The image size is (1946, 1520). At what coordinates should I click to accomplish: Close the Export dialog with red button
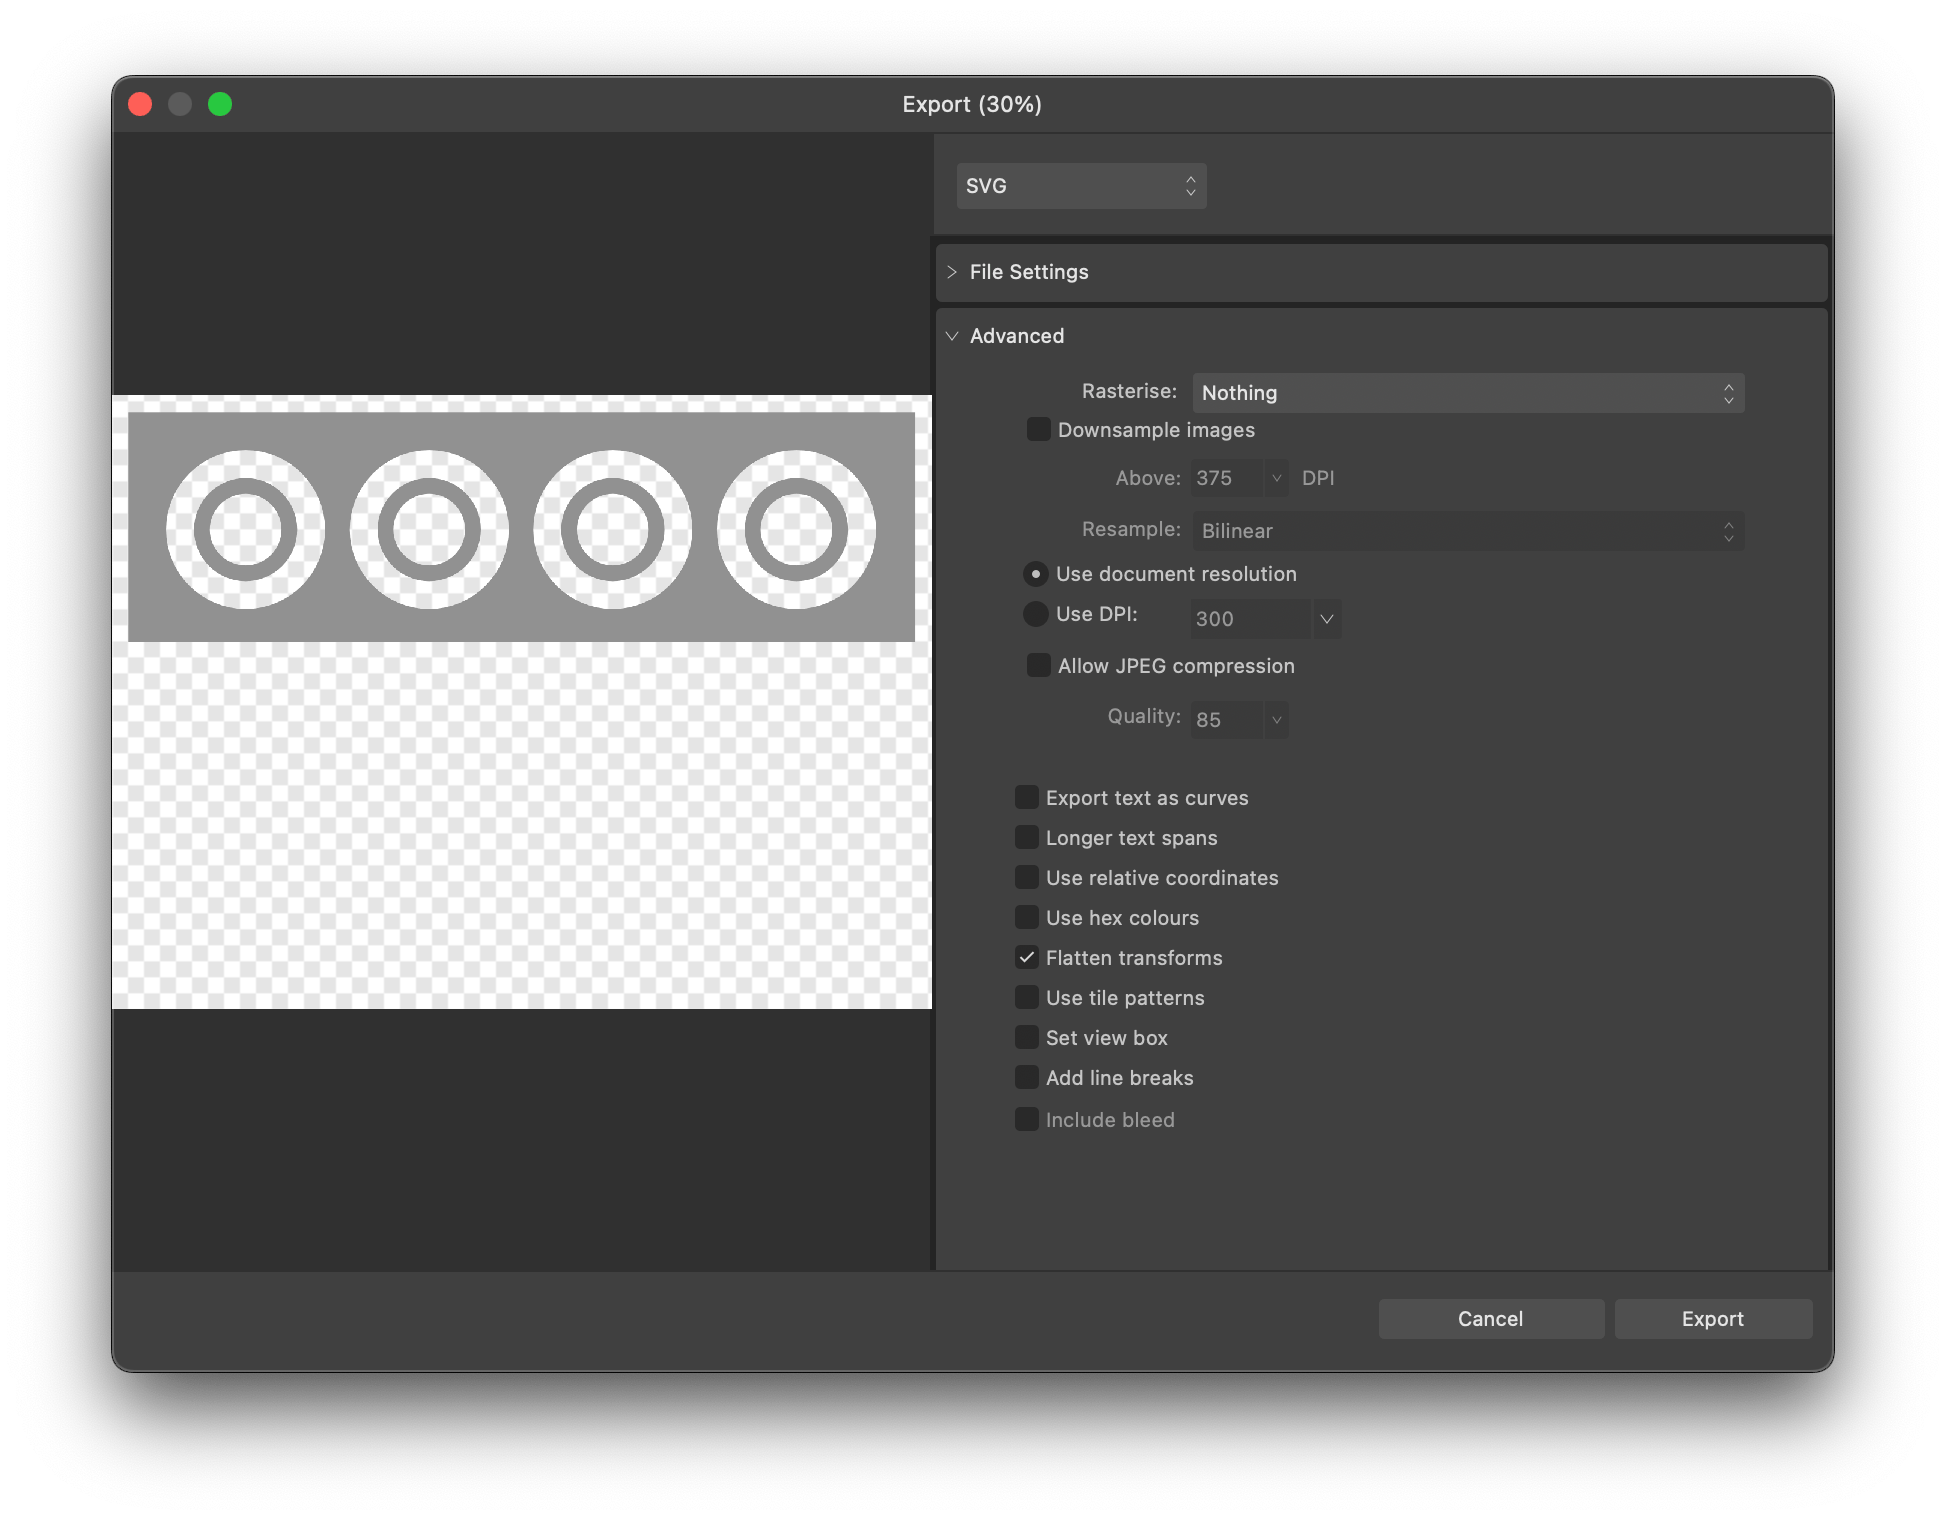(140, 104)
